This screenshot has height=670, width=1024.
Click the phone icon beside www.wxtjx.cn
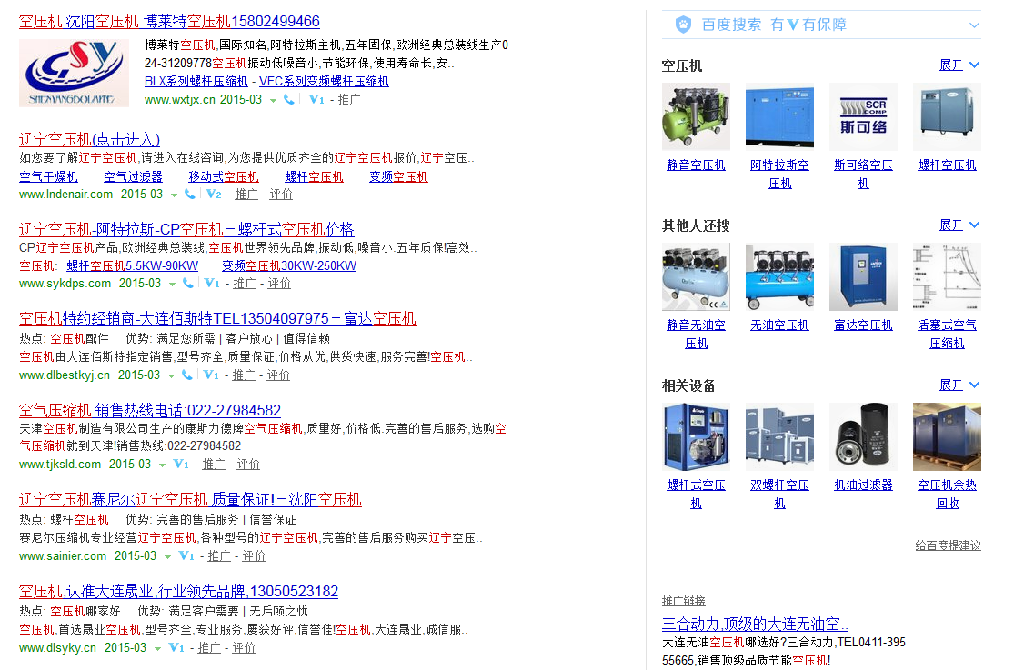pos(289,100)
